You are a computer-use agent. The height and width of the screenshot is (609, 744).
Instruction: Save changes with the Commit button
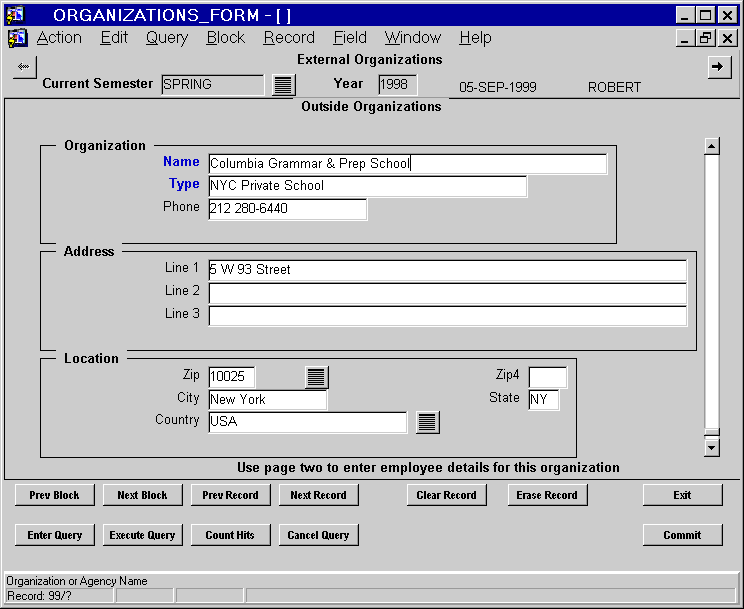tap(682, 535)
